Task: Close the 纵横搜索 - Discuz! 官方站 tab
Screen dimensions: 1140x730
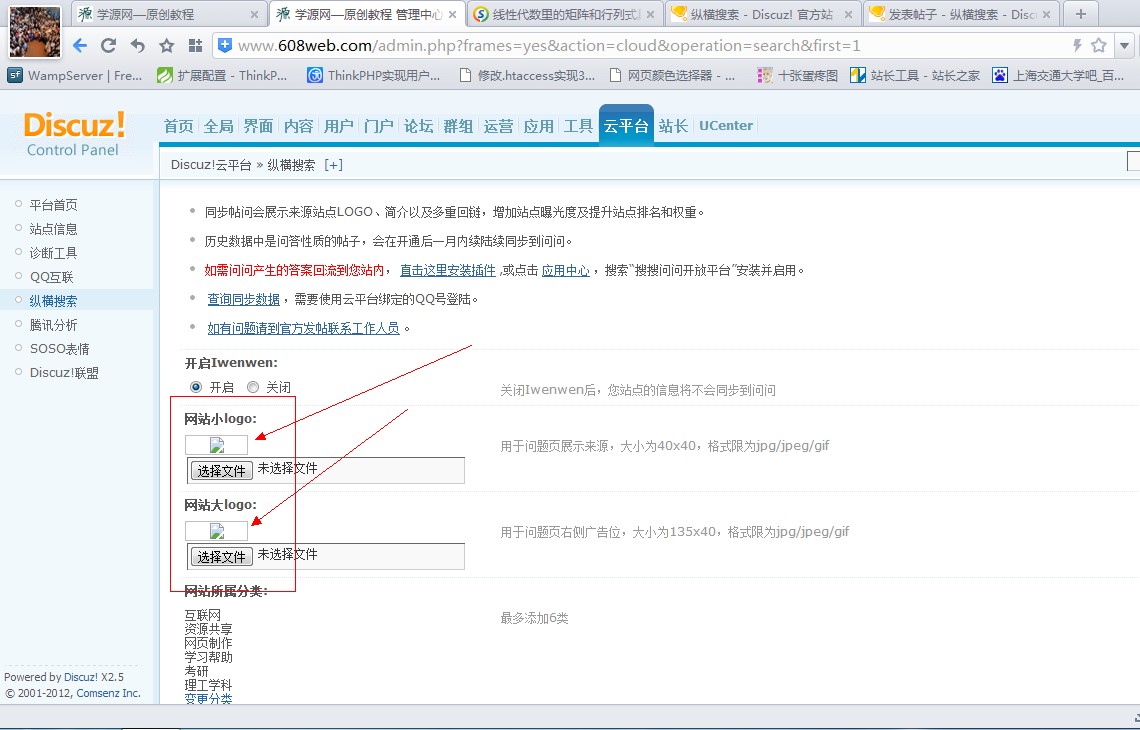Action: click(848, 15)
